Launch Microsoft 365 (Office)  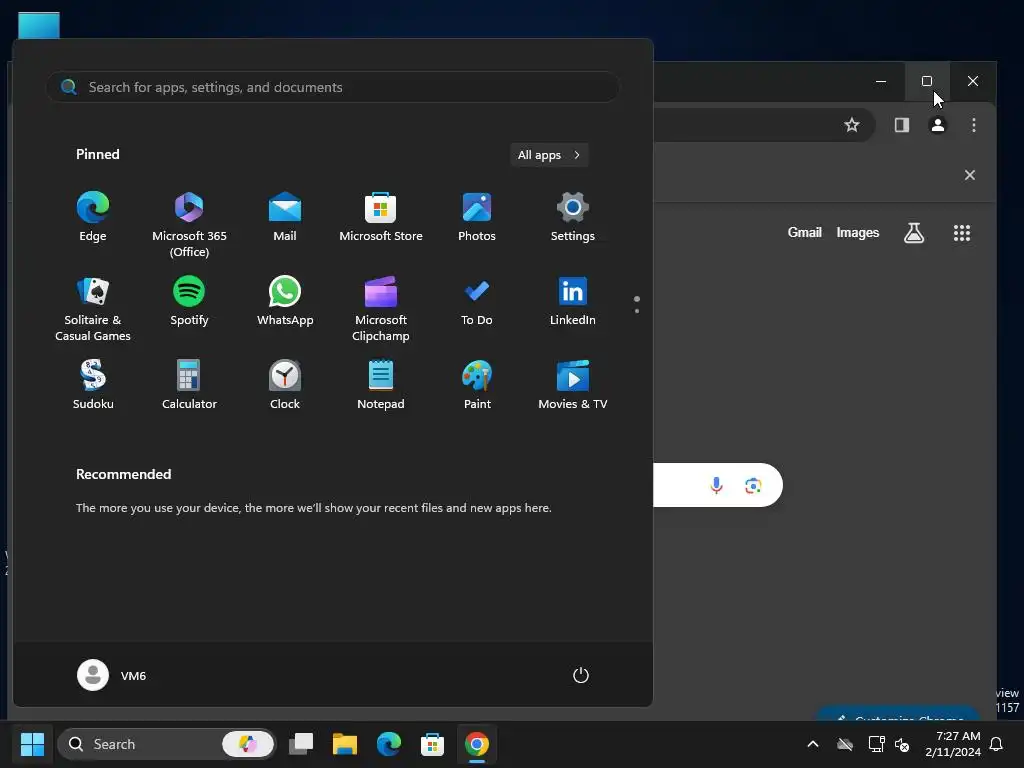(x=189, y=225)
